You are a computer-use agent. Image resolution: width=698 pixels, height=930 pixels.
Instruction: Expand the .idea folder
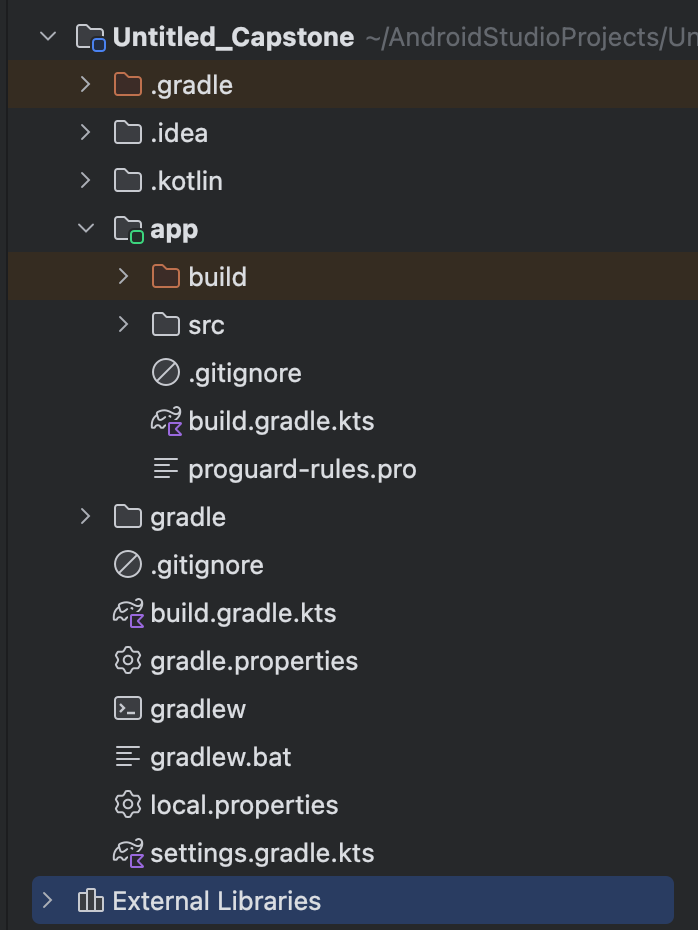(x=86, y=132)
